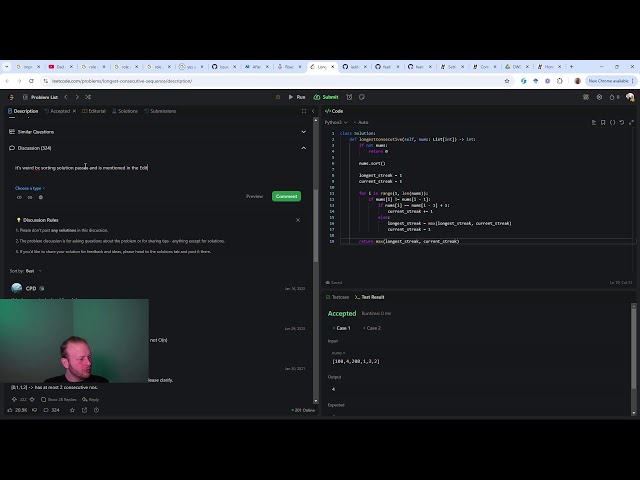This screenshot has width=640, height=480.
Task: Open the settings gear in top bar
Action: (x=599, y=97)
